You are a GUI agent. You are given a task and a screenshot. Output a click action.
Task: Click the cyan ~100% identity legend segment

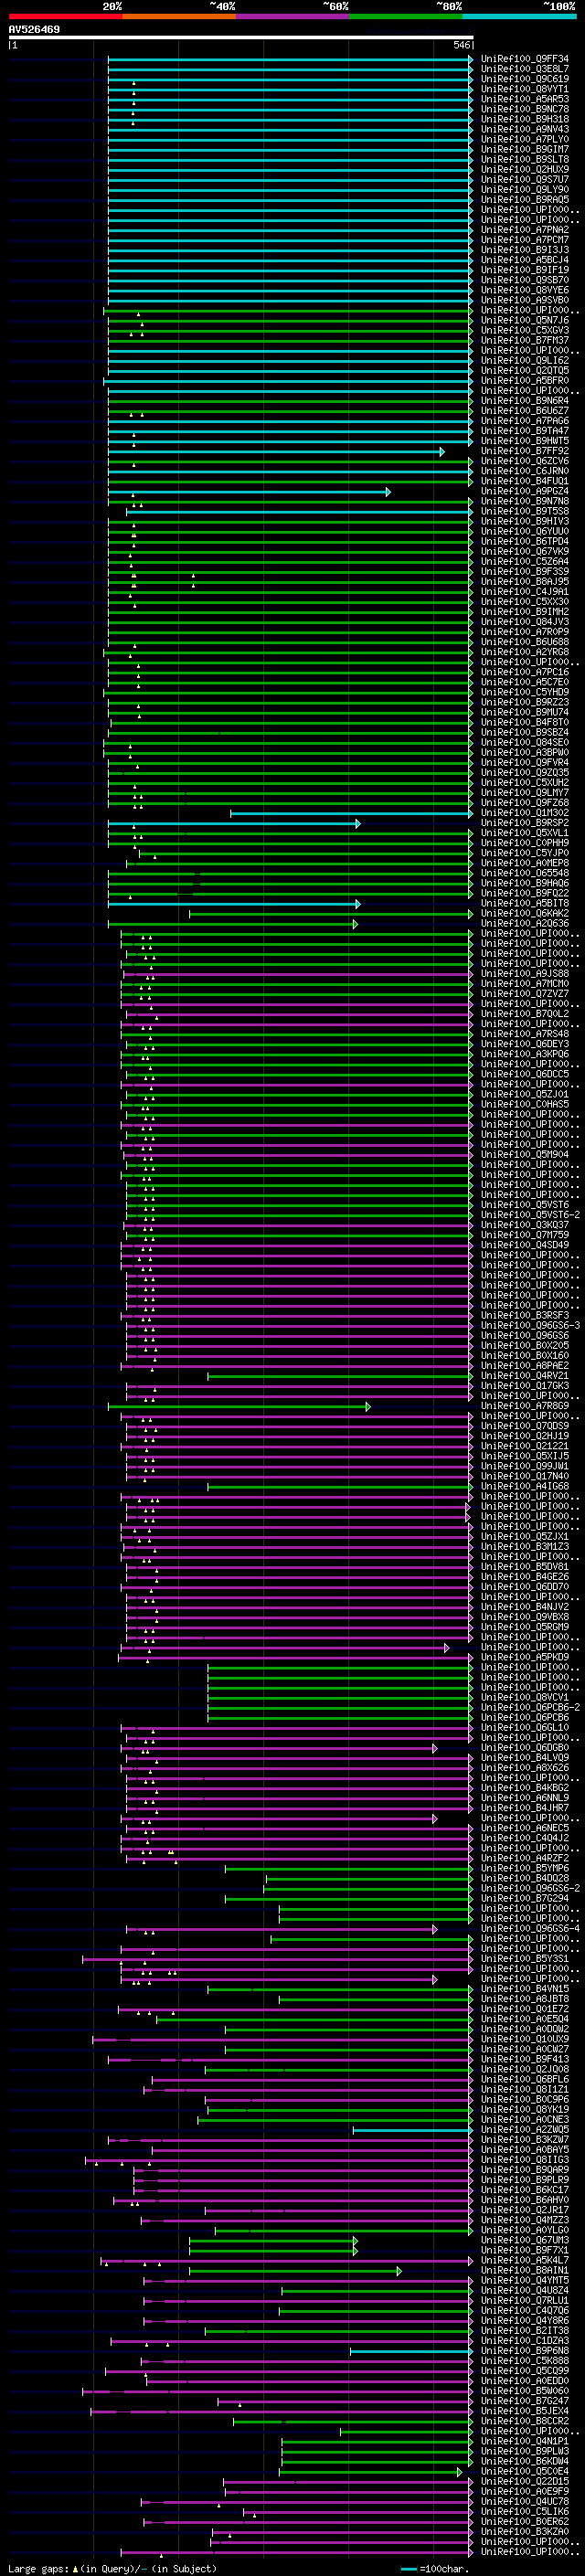coord(519,16)
